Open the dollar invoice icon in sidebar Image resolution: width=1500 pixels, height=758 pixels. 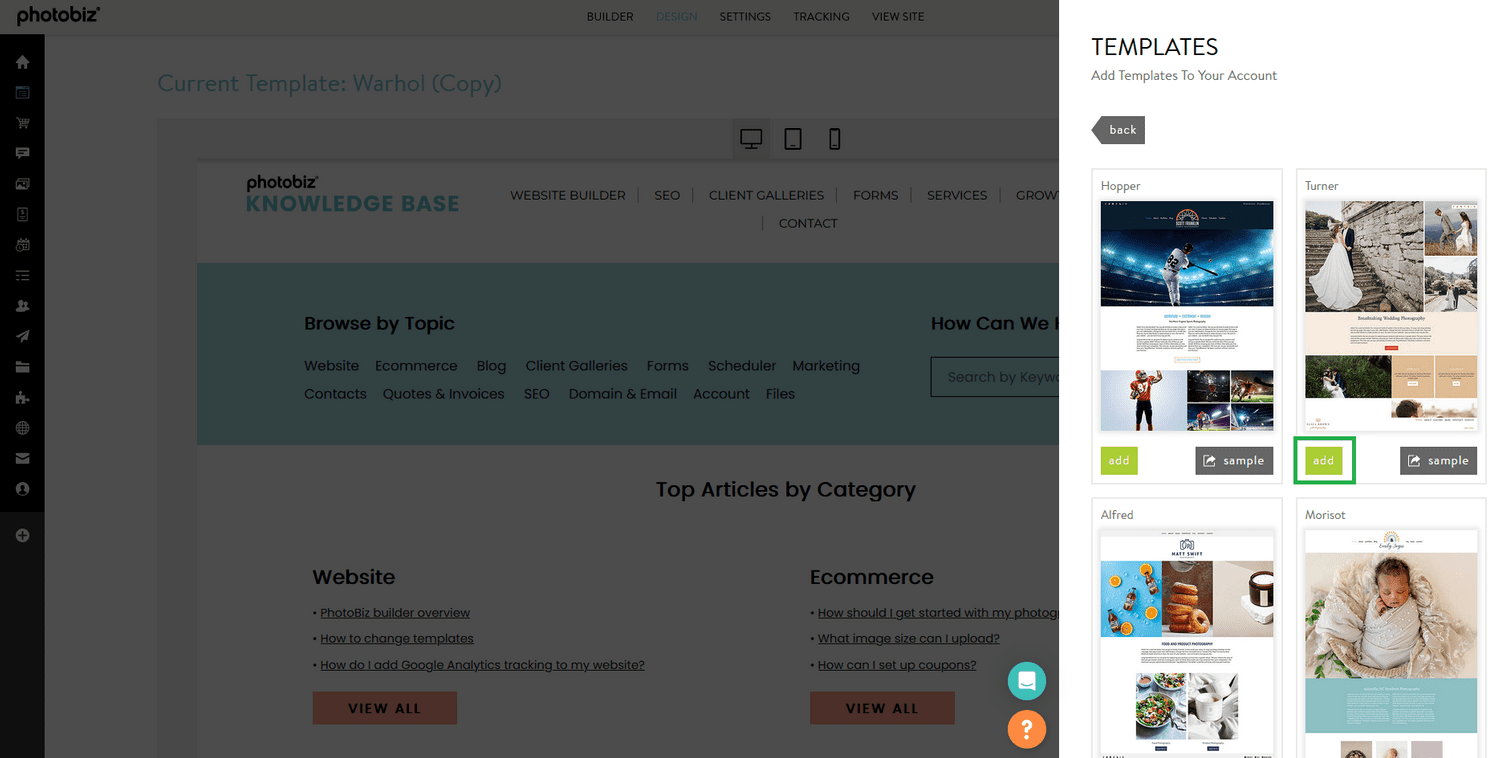[x=22, y=214]
